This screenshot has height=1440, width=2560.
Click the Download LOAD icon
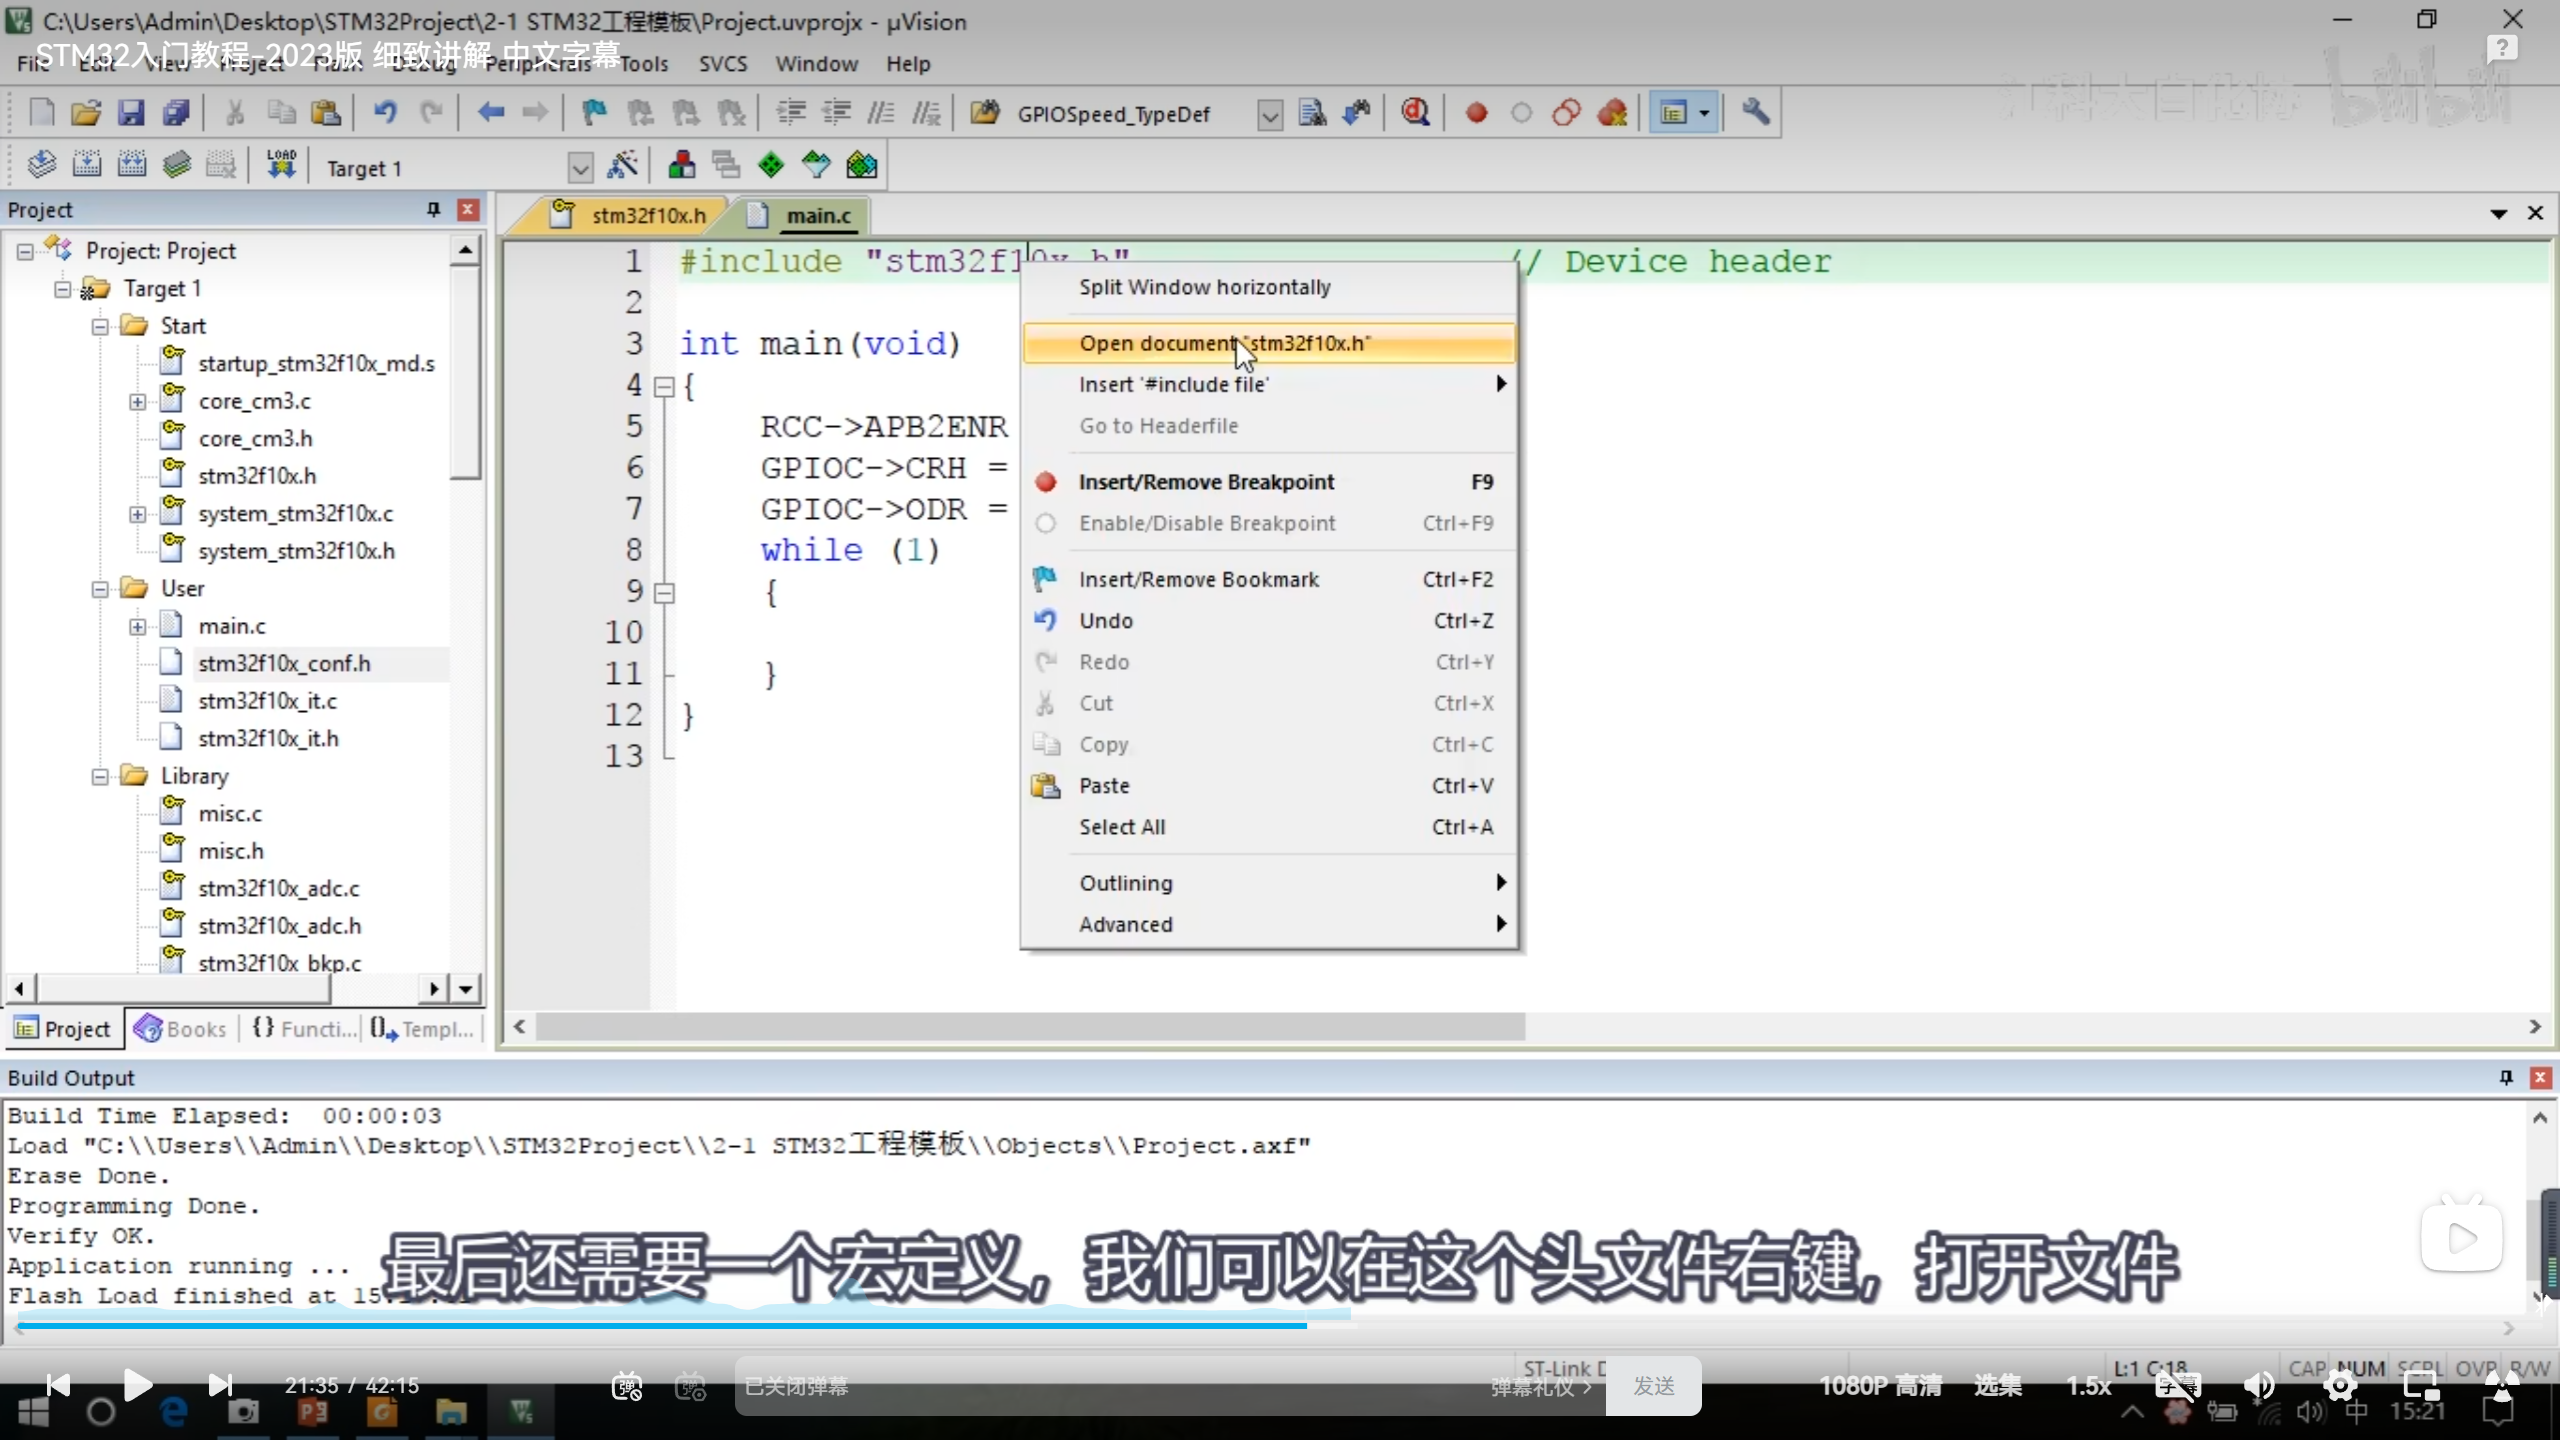tap(281, 166)
